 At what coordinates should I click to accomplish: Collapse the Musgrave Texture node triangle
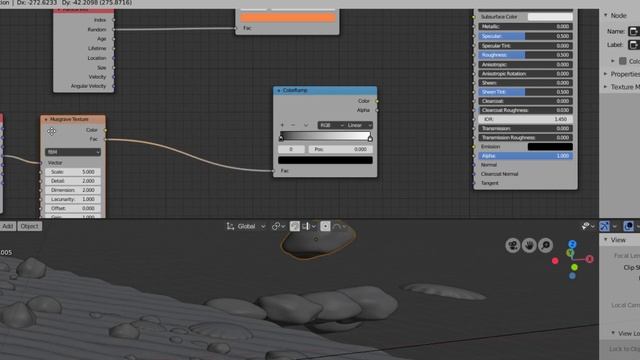coord(46,119)
